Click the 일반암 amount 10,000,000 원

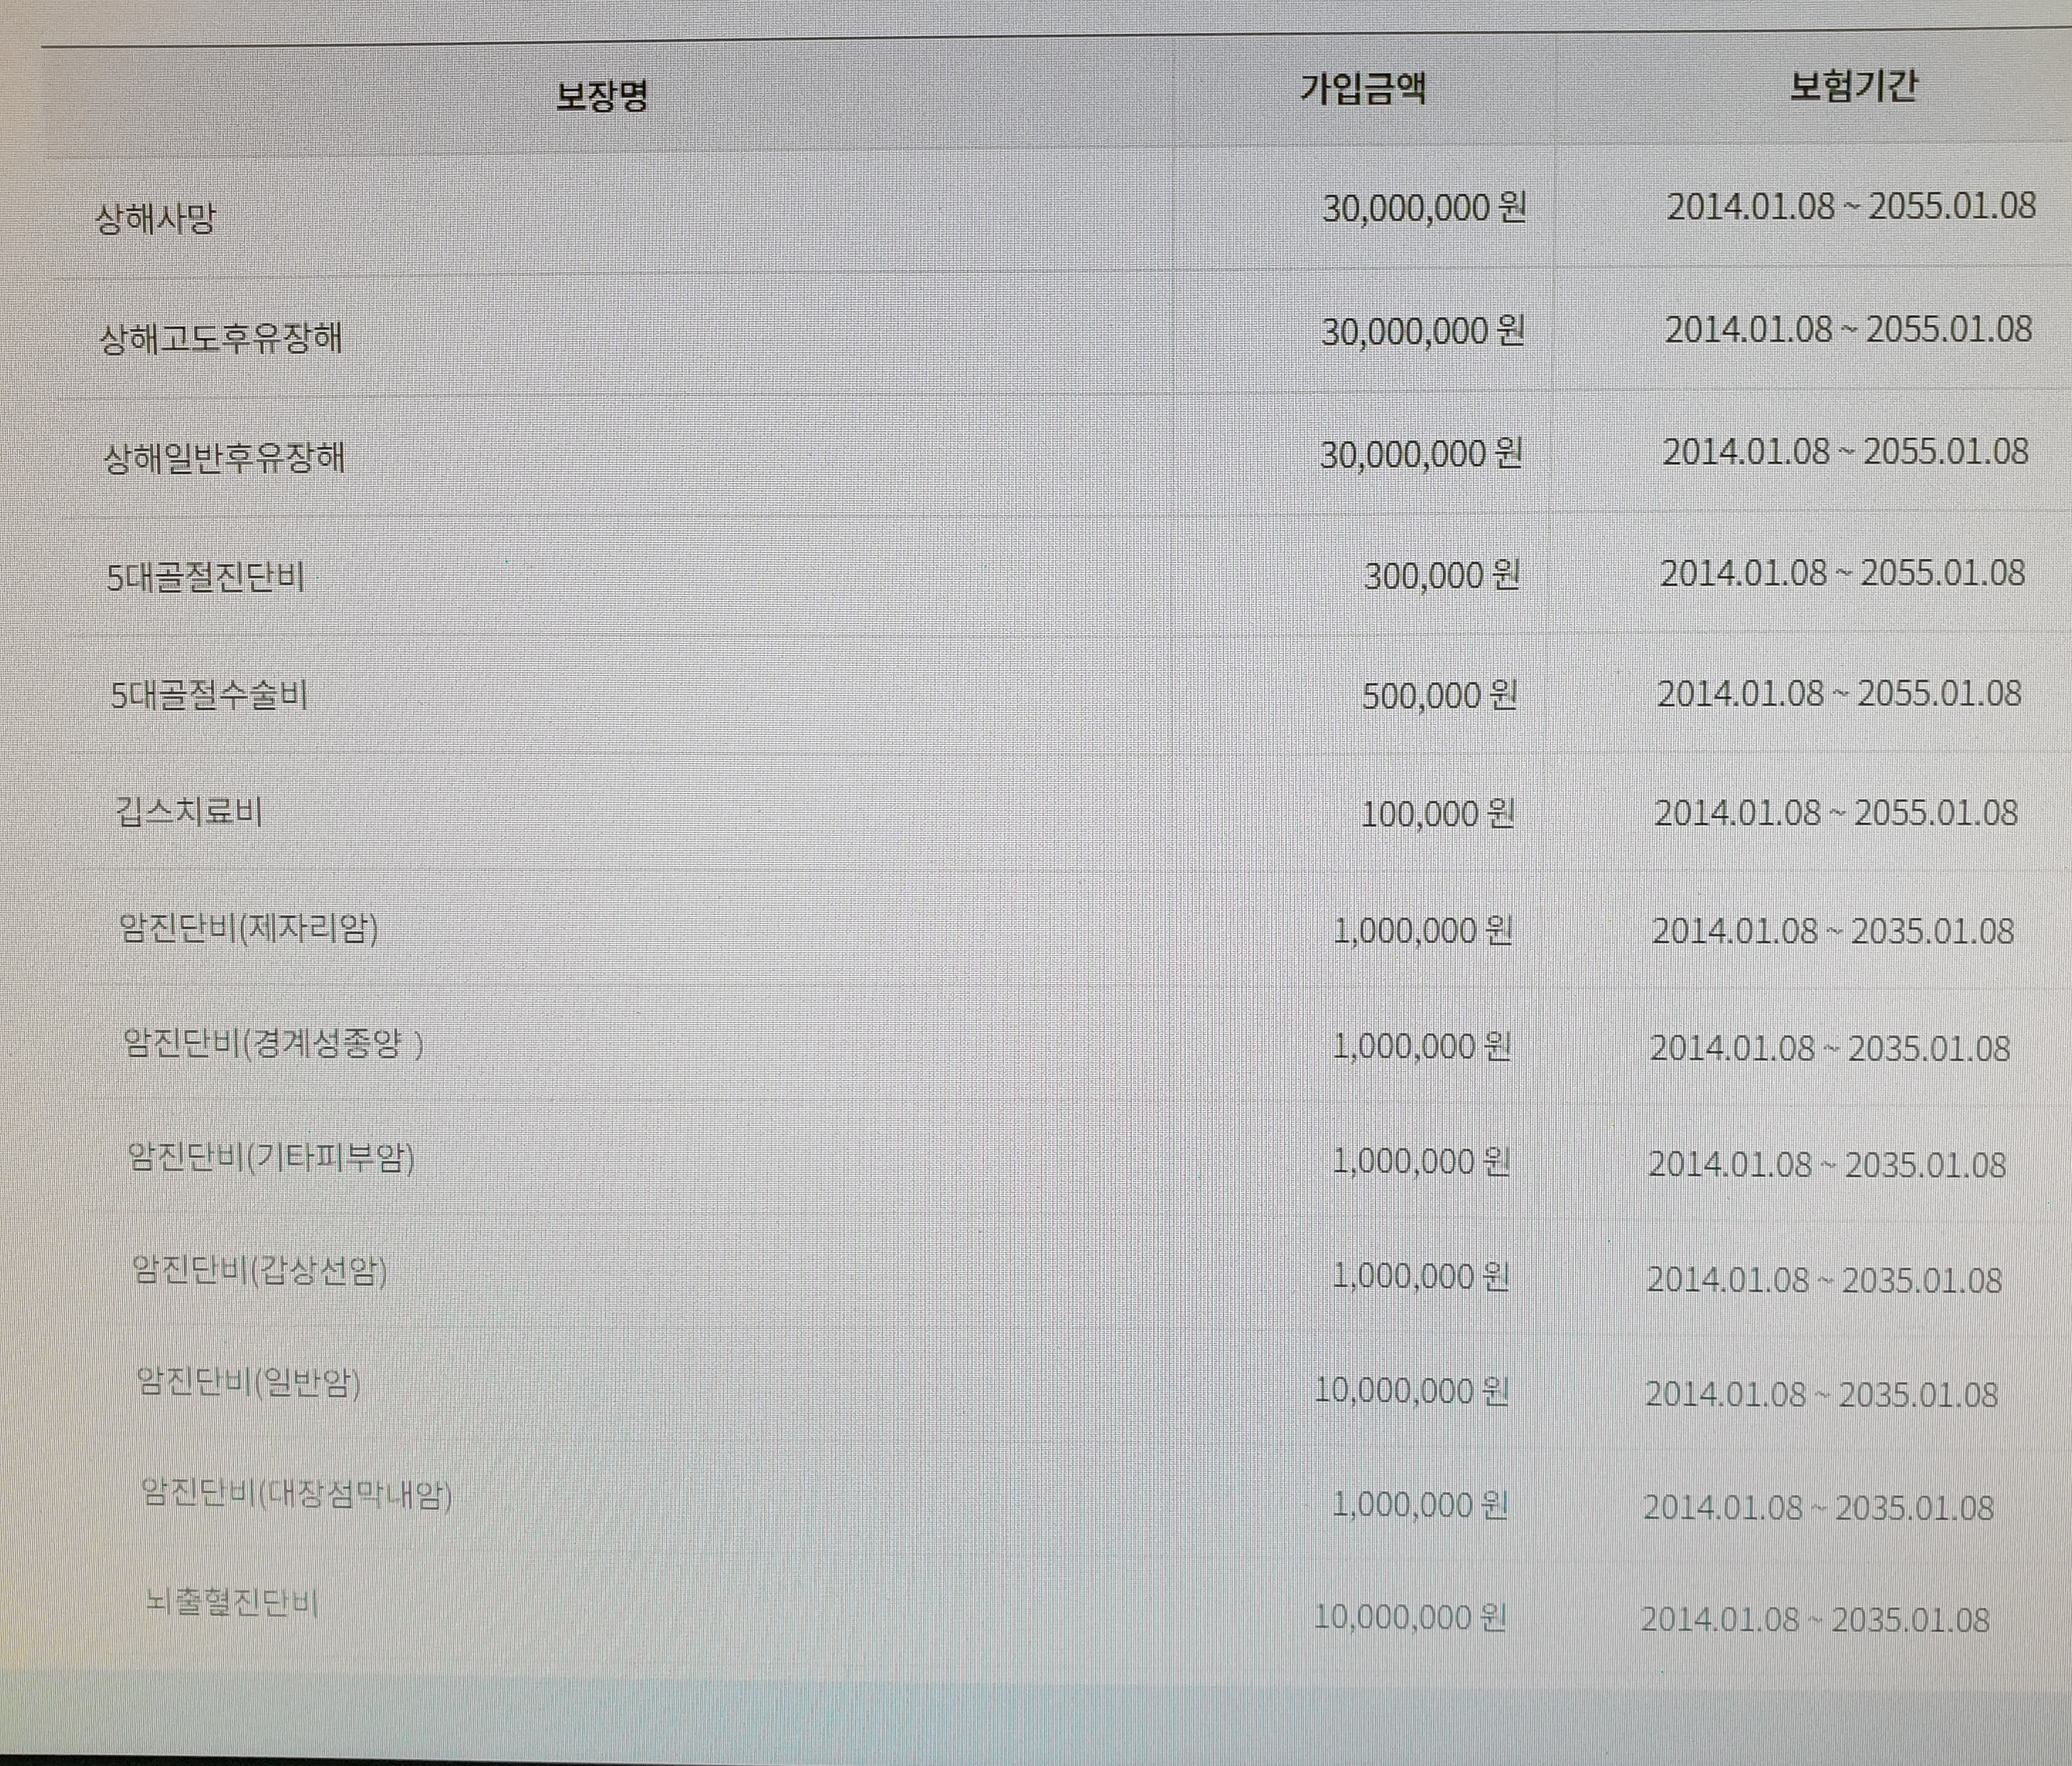point(1411,1391)
